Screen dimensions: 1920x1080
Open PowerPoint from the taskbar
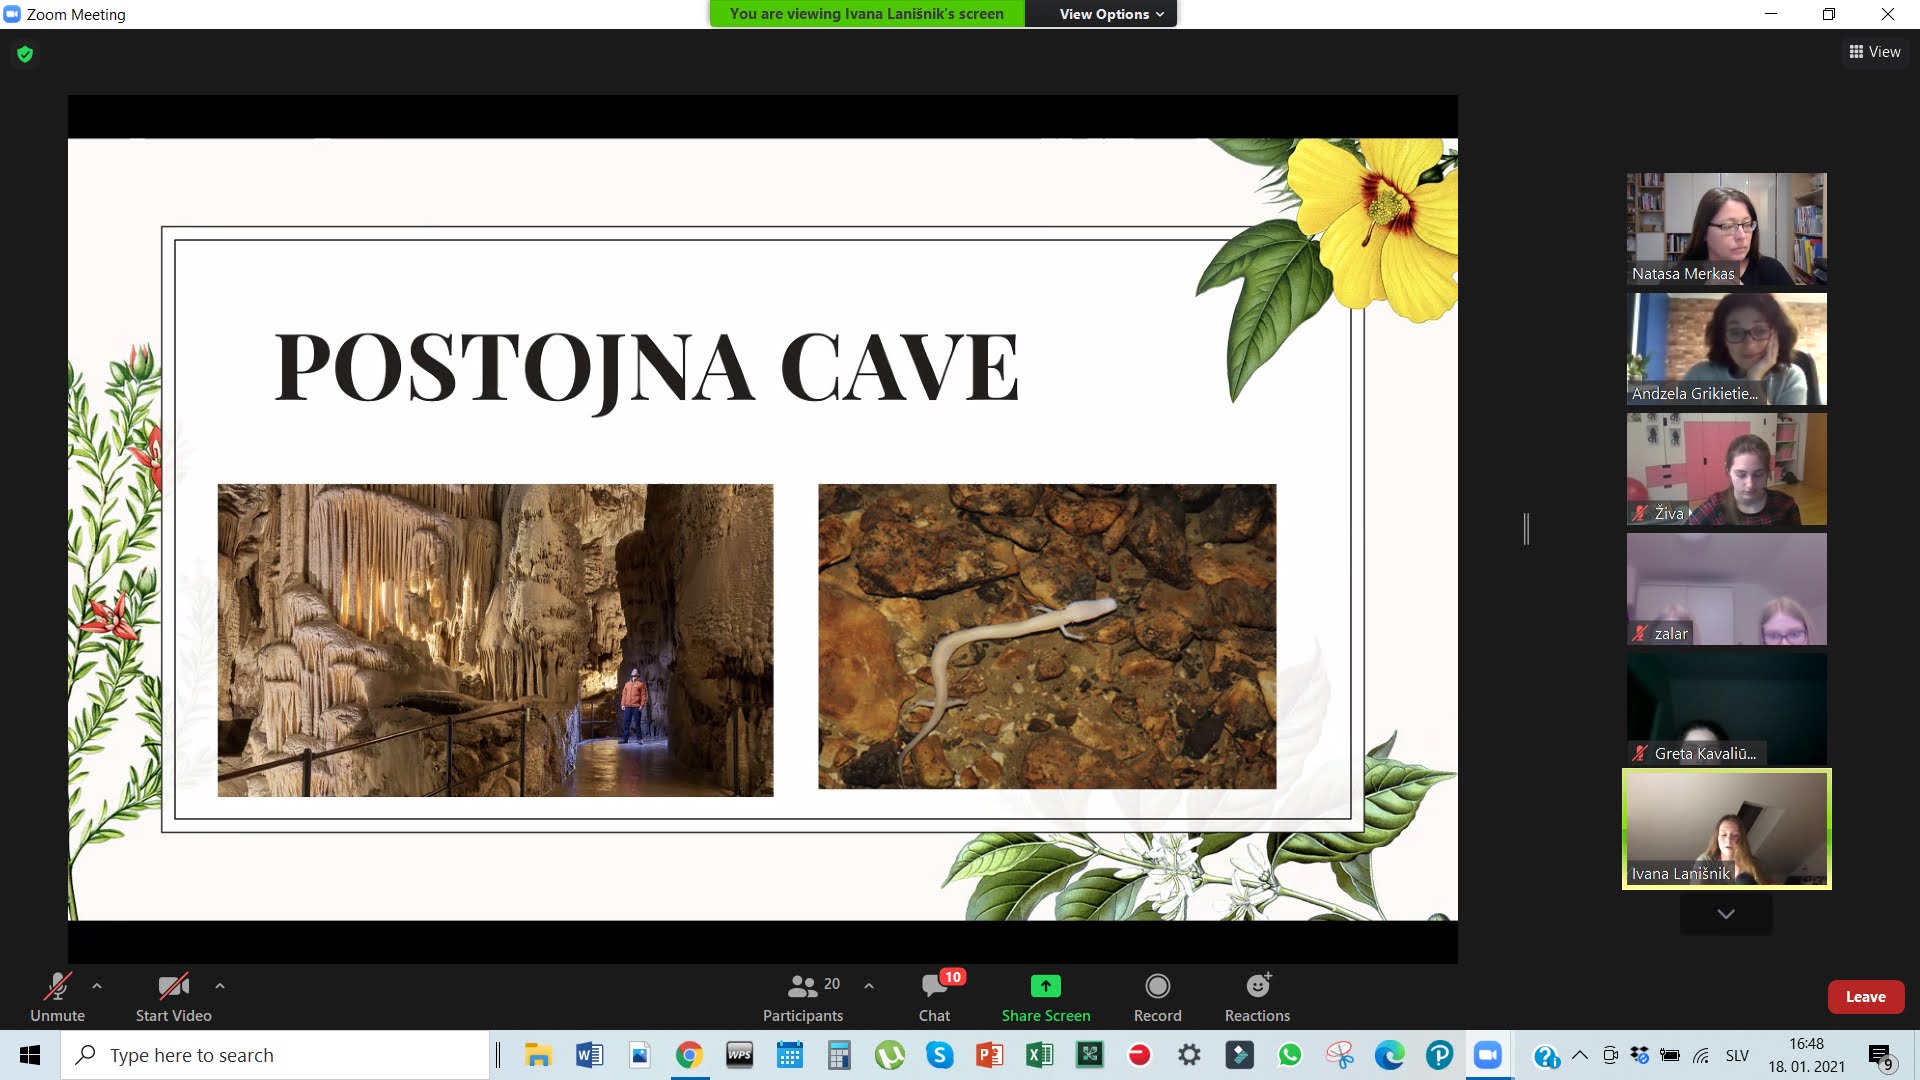[989, 1055]
